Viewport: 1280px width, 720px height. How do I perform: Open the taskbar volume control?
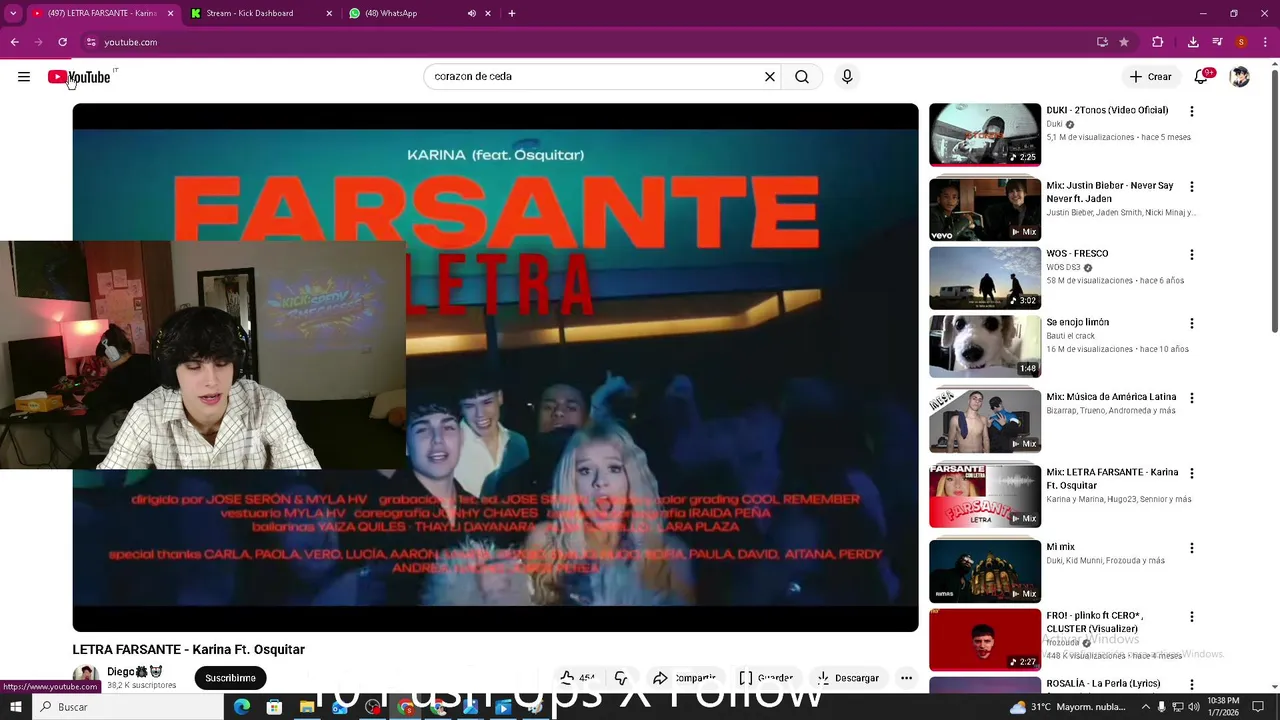[x=1193, y=707]
